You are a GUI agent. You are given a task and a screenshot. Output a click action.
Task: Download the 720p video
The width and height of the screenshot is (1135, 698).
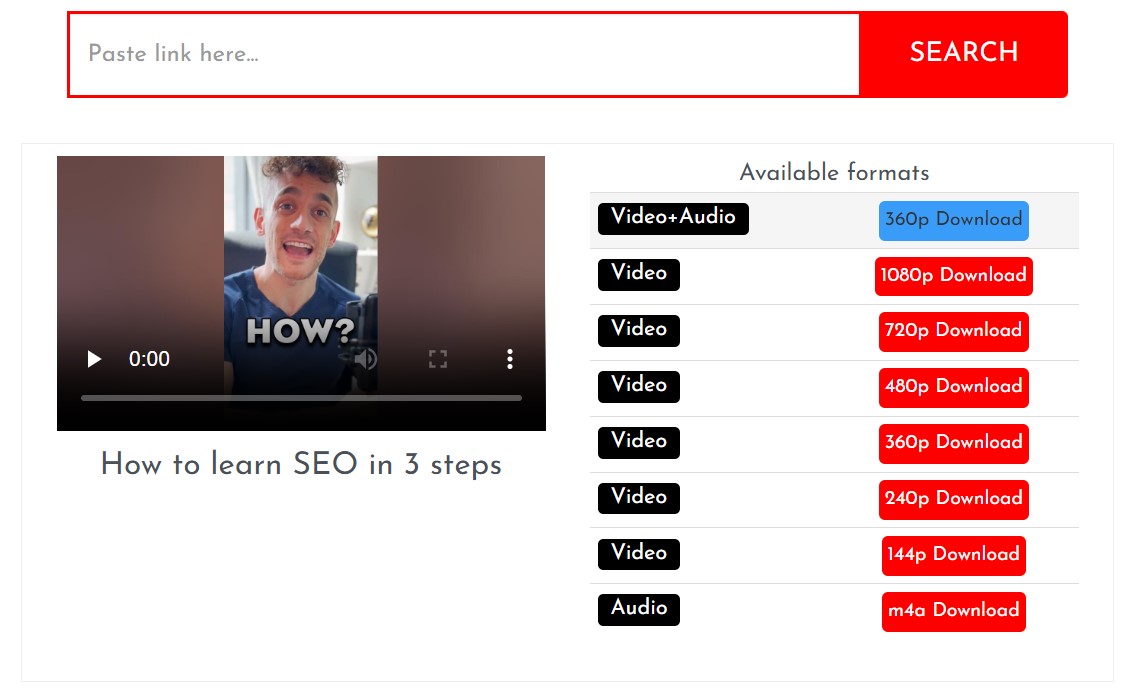[x=953, y=331]
